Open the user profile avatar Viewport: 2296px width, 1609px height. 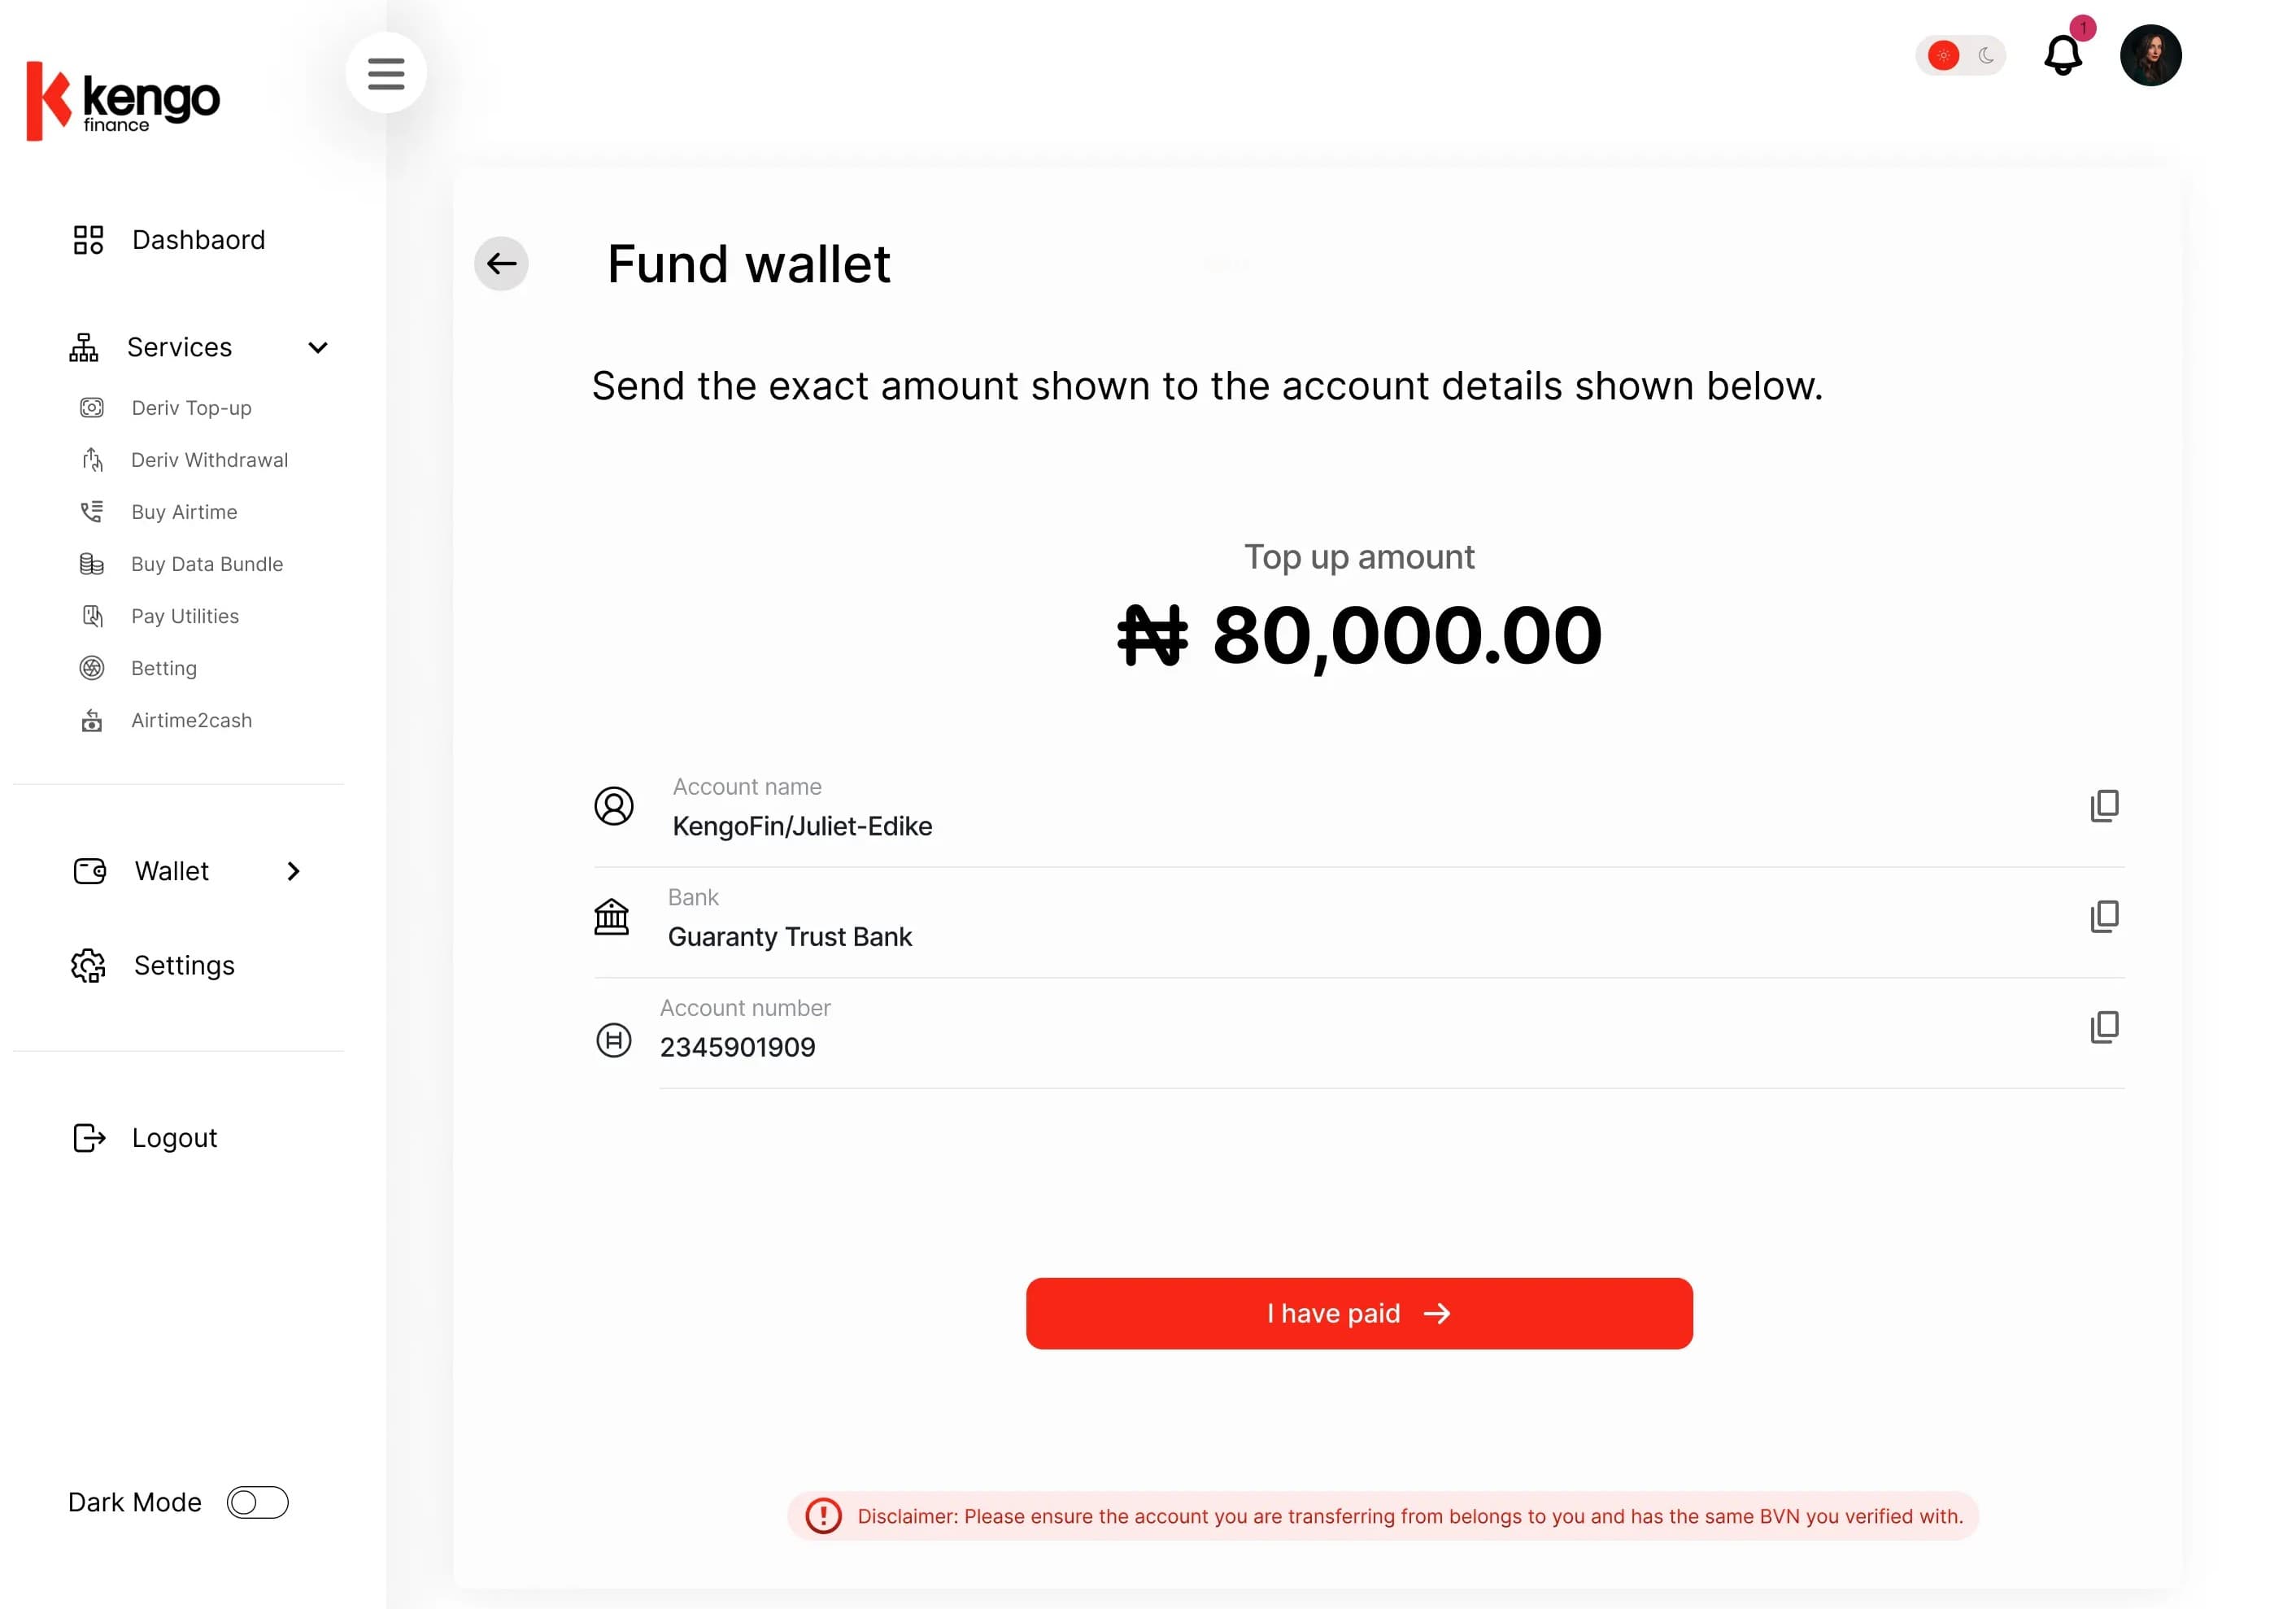pyautogui.click(x=2150, y=55)
